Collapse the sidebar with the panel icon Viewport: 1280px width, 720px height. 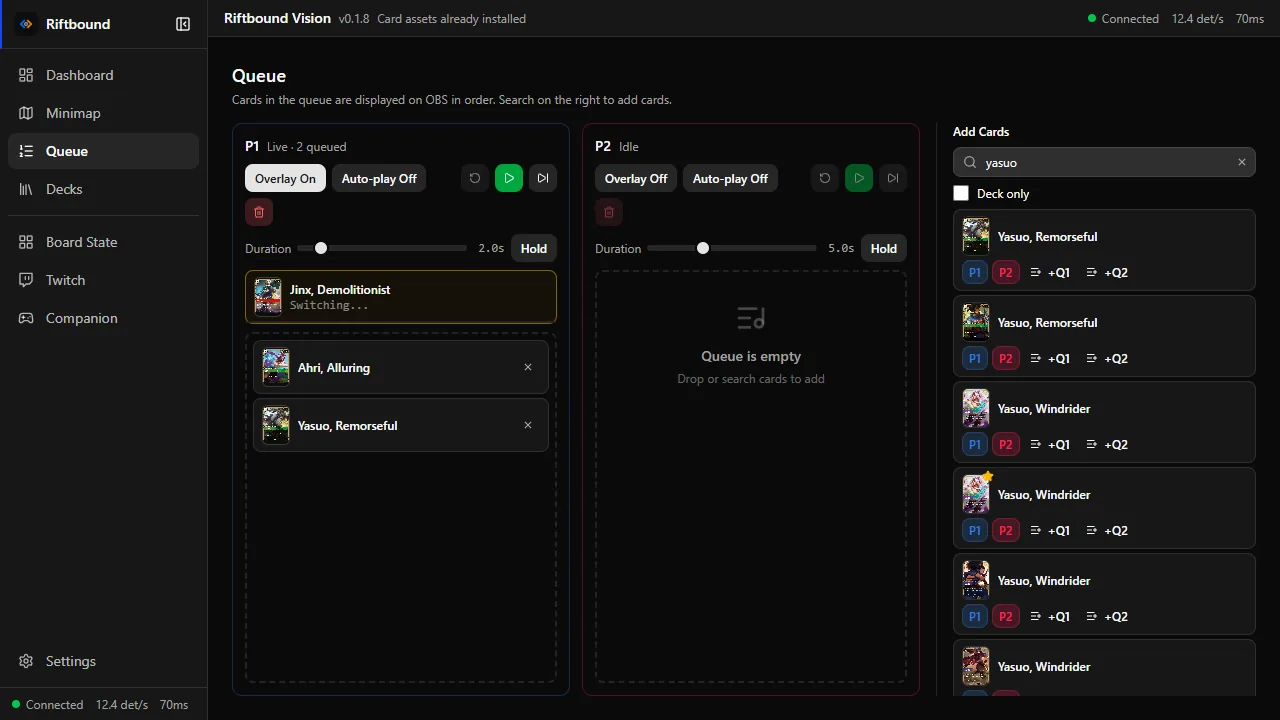pos(183,24)
